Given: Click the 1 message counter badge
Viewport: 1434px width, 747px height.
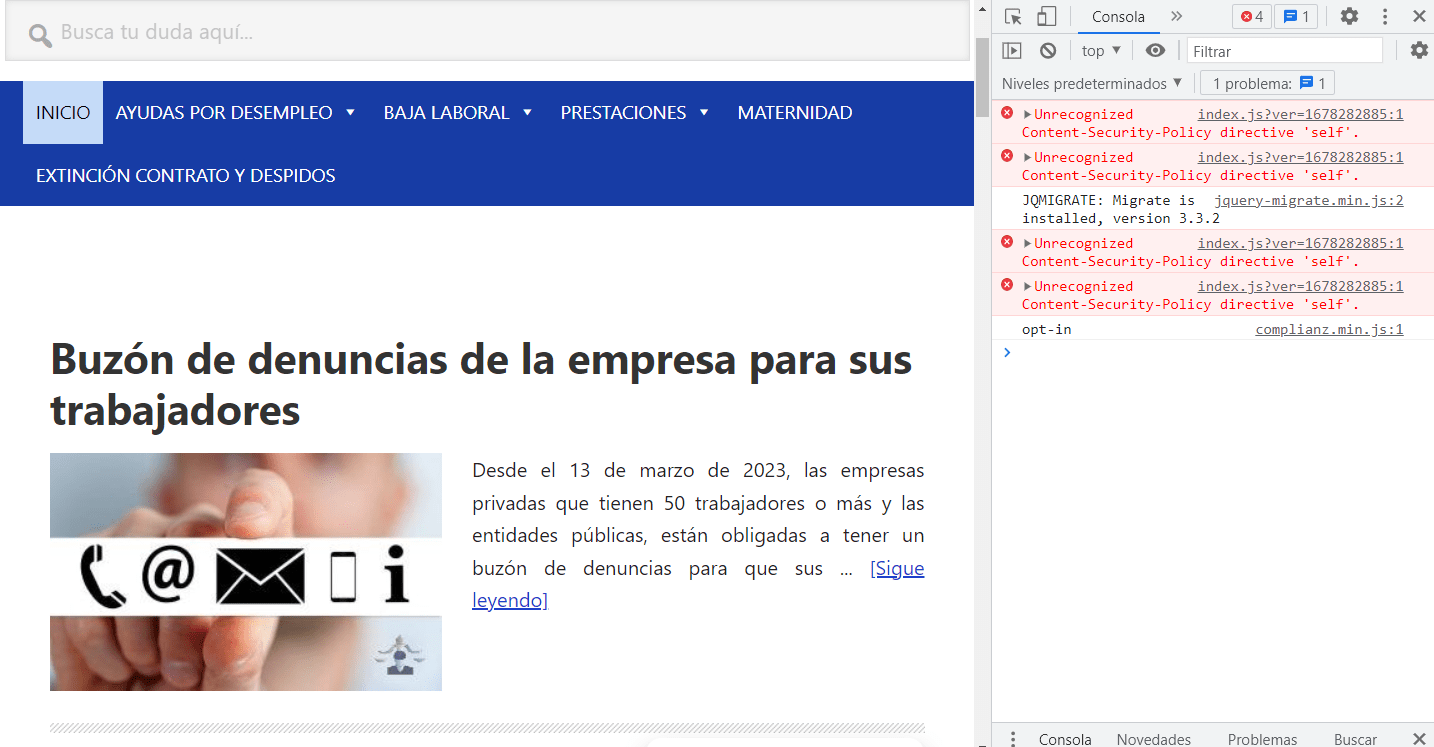Looking at the screenshot, I should 1297,16.
